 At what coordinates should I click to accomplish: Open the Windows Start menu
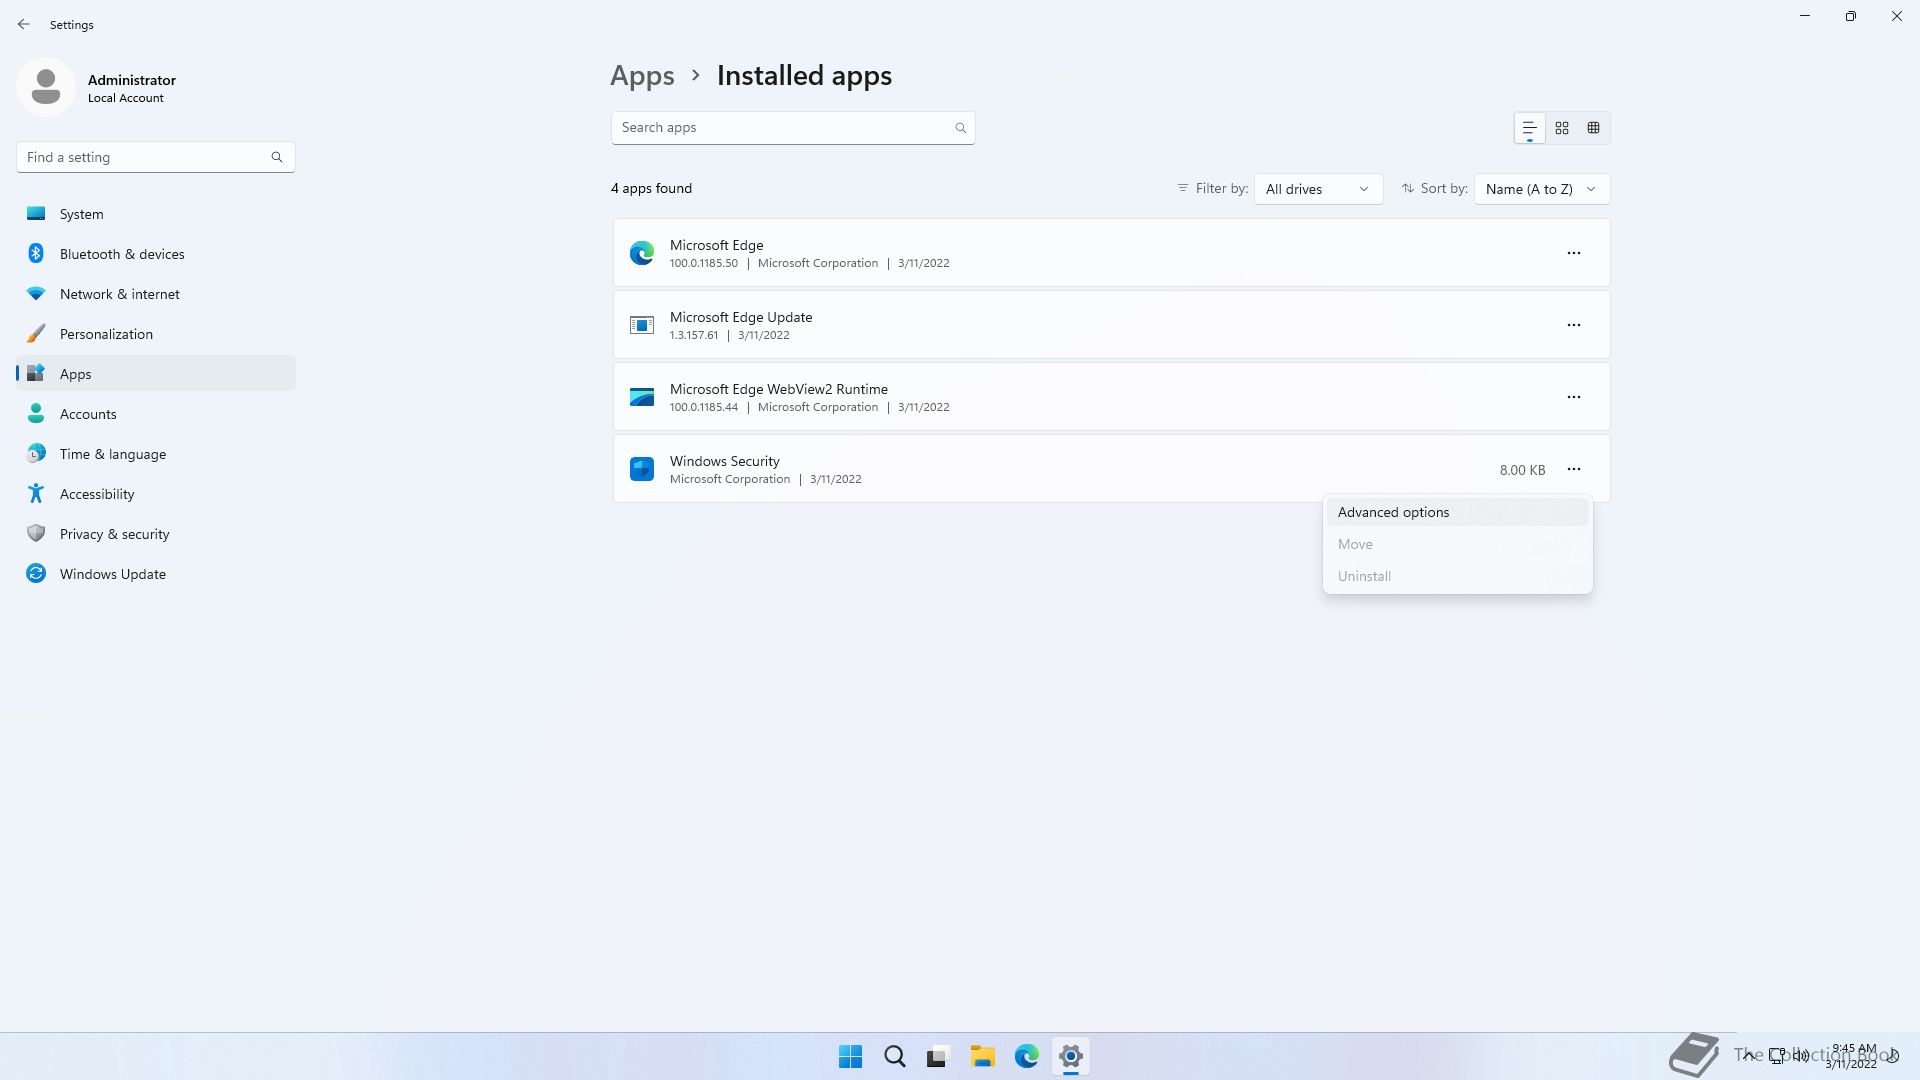pos(851,1056)
